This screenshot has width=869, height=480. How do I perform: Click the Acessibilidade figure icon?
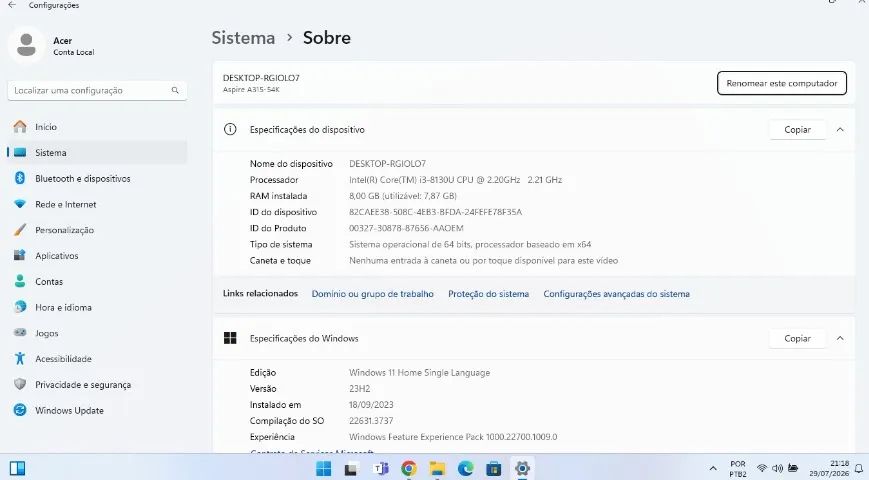[20, 359]
